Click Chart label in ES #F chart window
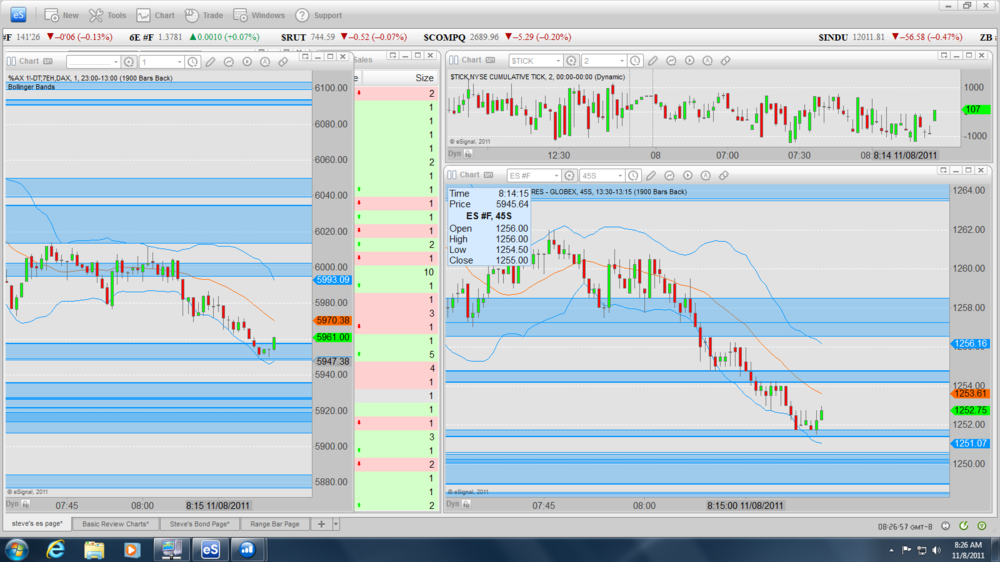Viewport: 1000px width, 562px height. tap(469, 175)
